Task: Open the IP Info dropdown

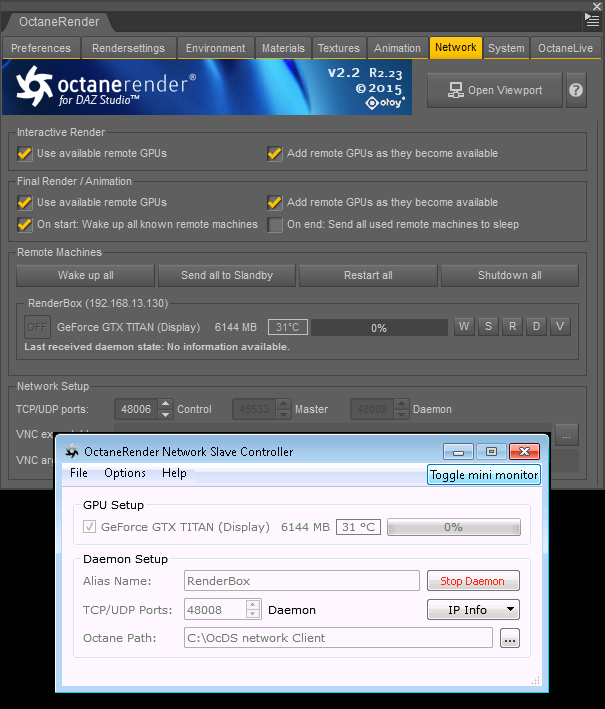Action: pyautogui.click(x=473, y=610)
